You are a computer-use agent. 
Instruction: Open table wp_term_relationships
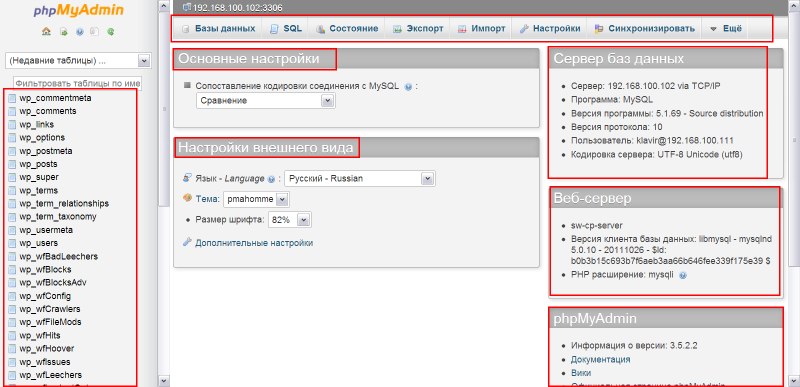point(64,203)
